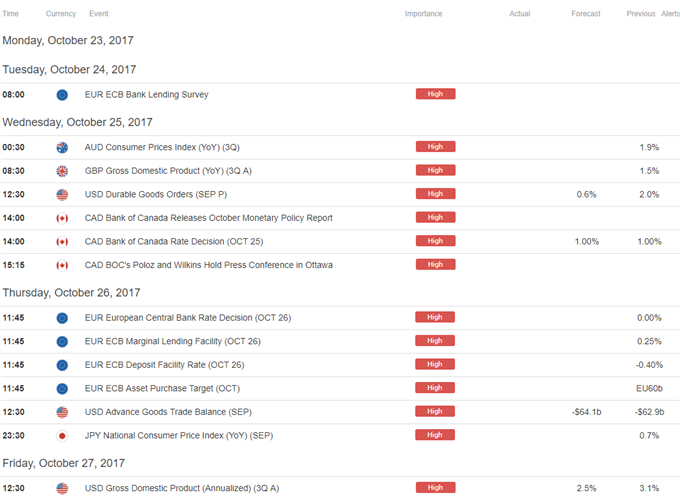Open the GBP Gross Domestic Product (YoY) event
The height and width of the screenshot is (499, 680).
click(x=168, y=171)
